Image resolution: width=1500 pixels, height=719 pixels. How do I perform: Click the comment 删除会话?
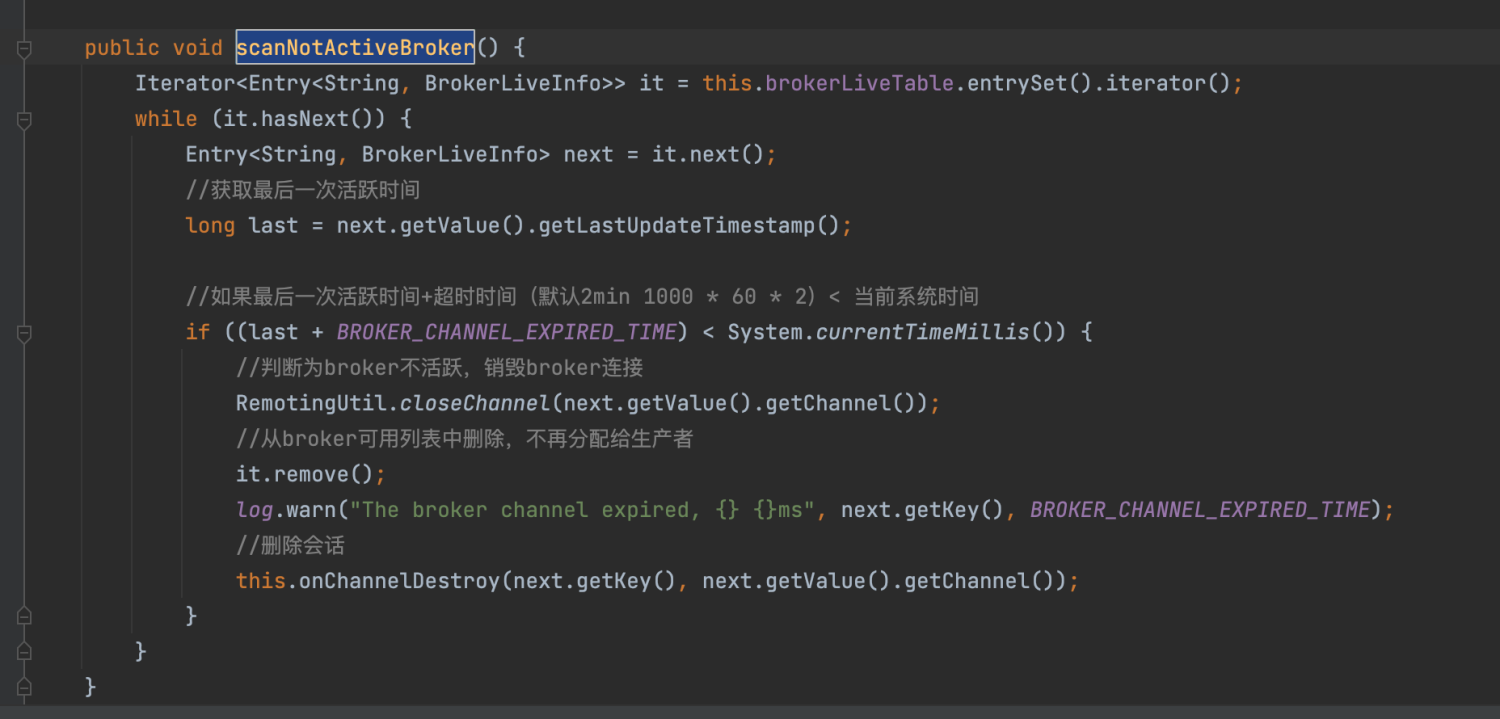291,545
